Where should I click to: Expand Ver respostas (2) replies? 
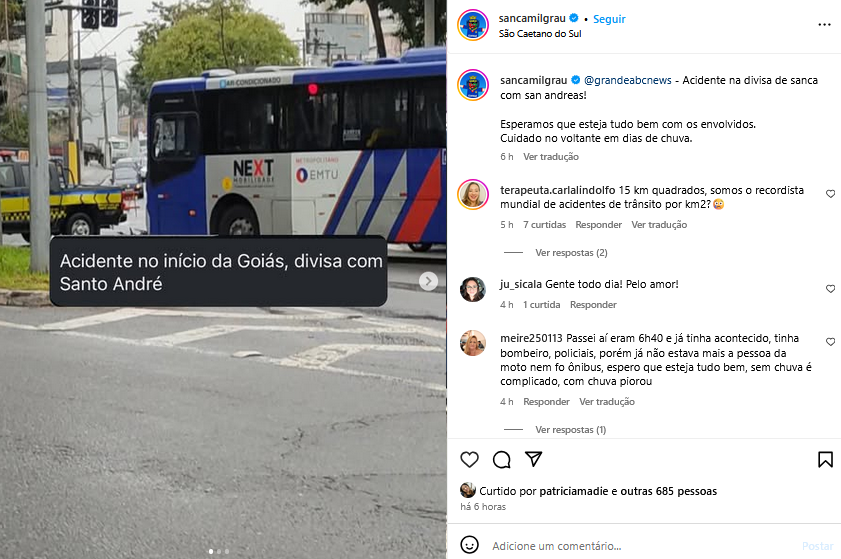tap(571, 253)
